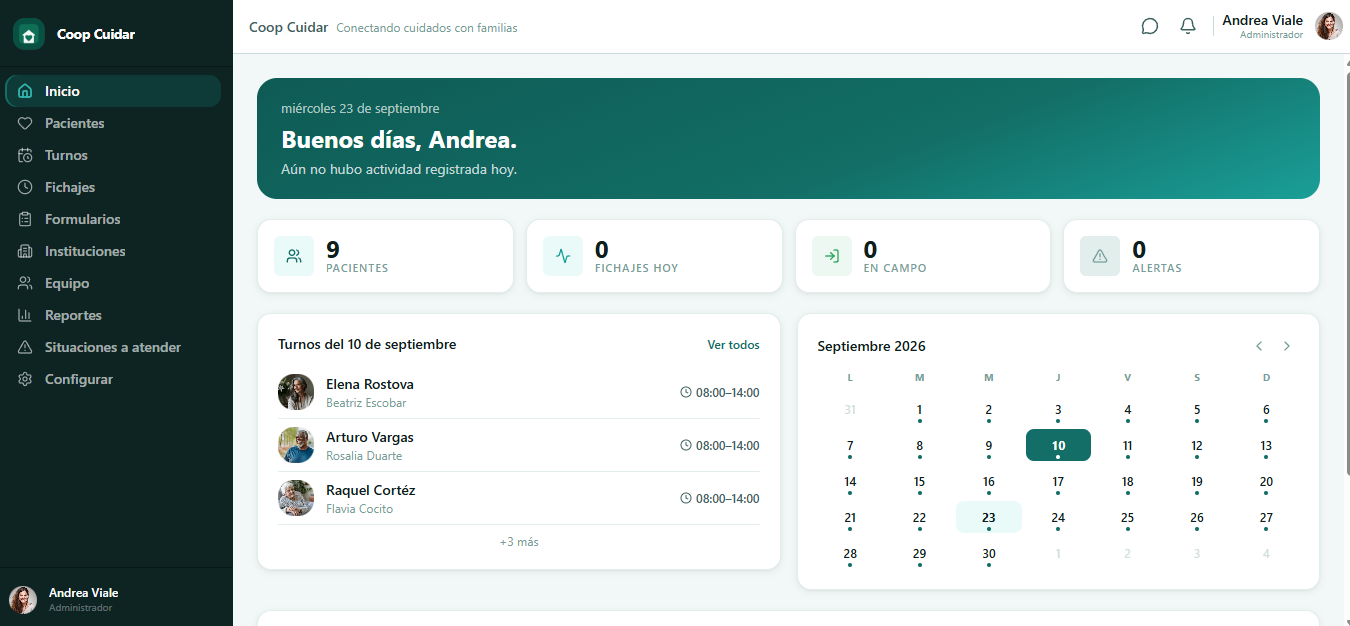Click caregiver name Rosalia Duarte

click(364, 456)
